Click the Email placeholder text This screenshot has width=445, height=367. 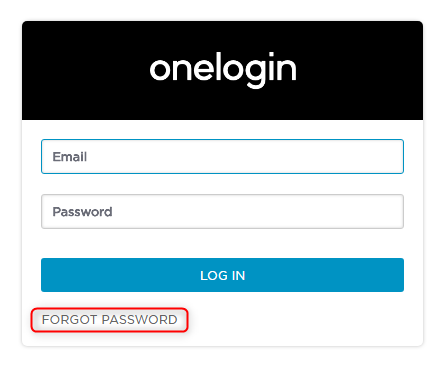point(70,157)
